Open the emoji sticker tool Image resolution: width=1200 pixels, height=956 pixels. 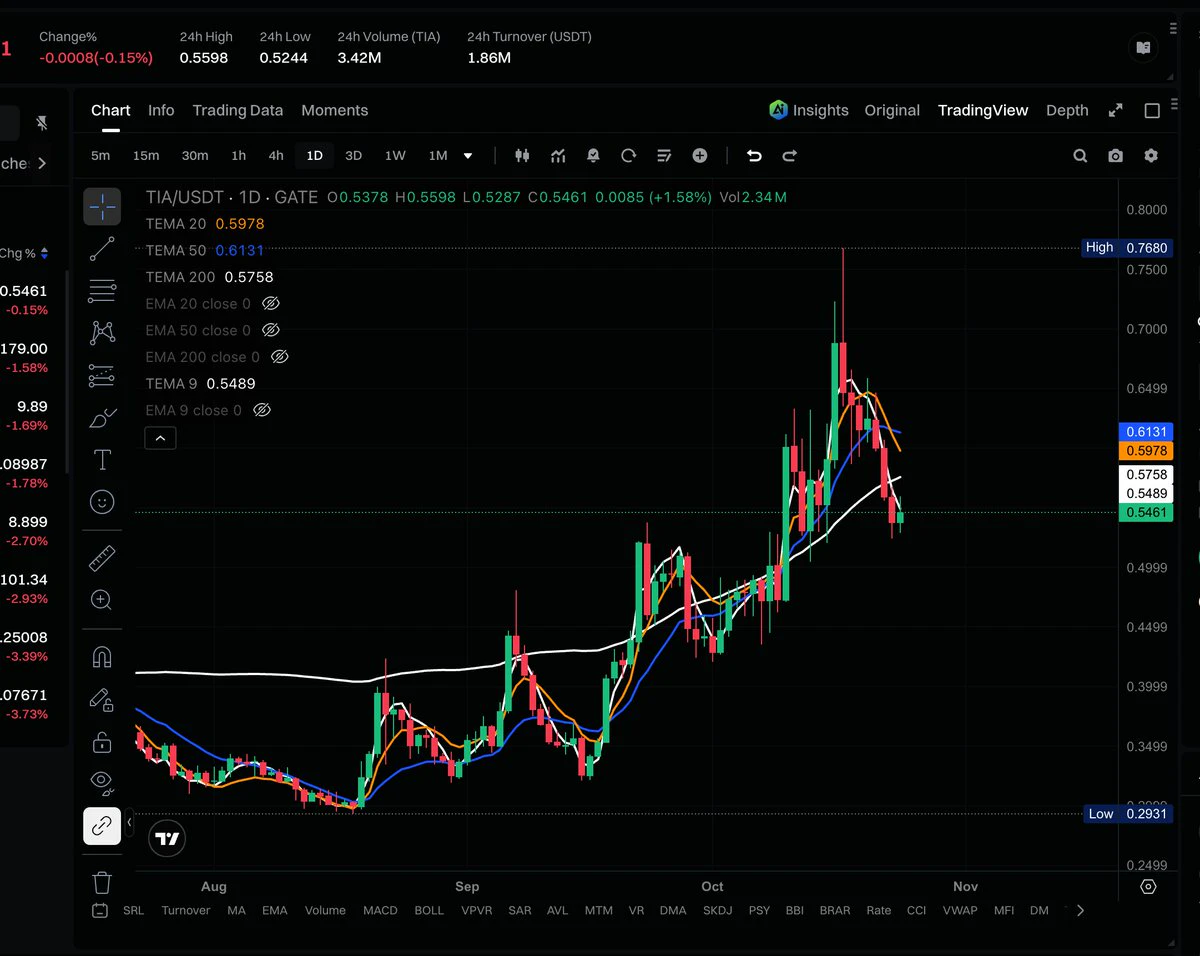(102, 502)
